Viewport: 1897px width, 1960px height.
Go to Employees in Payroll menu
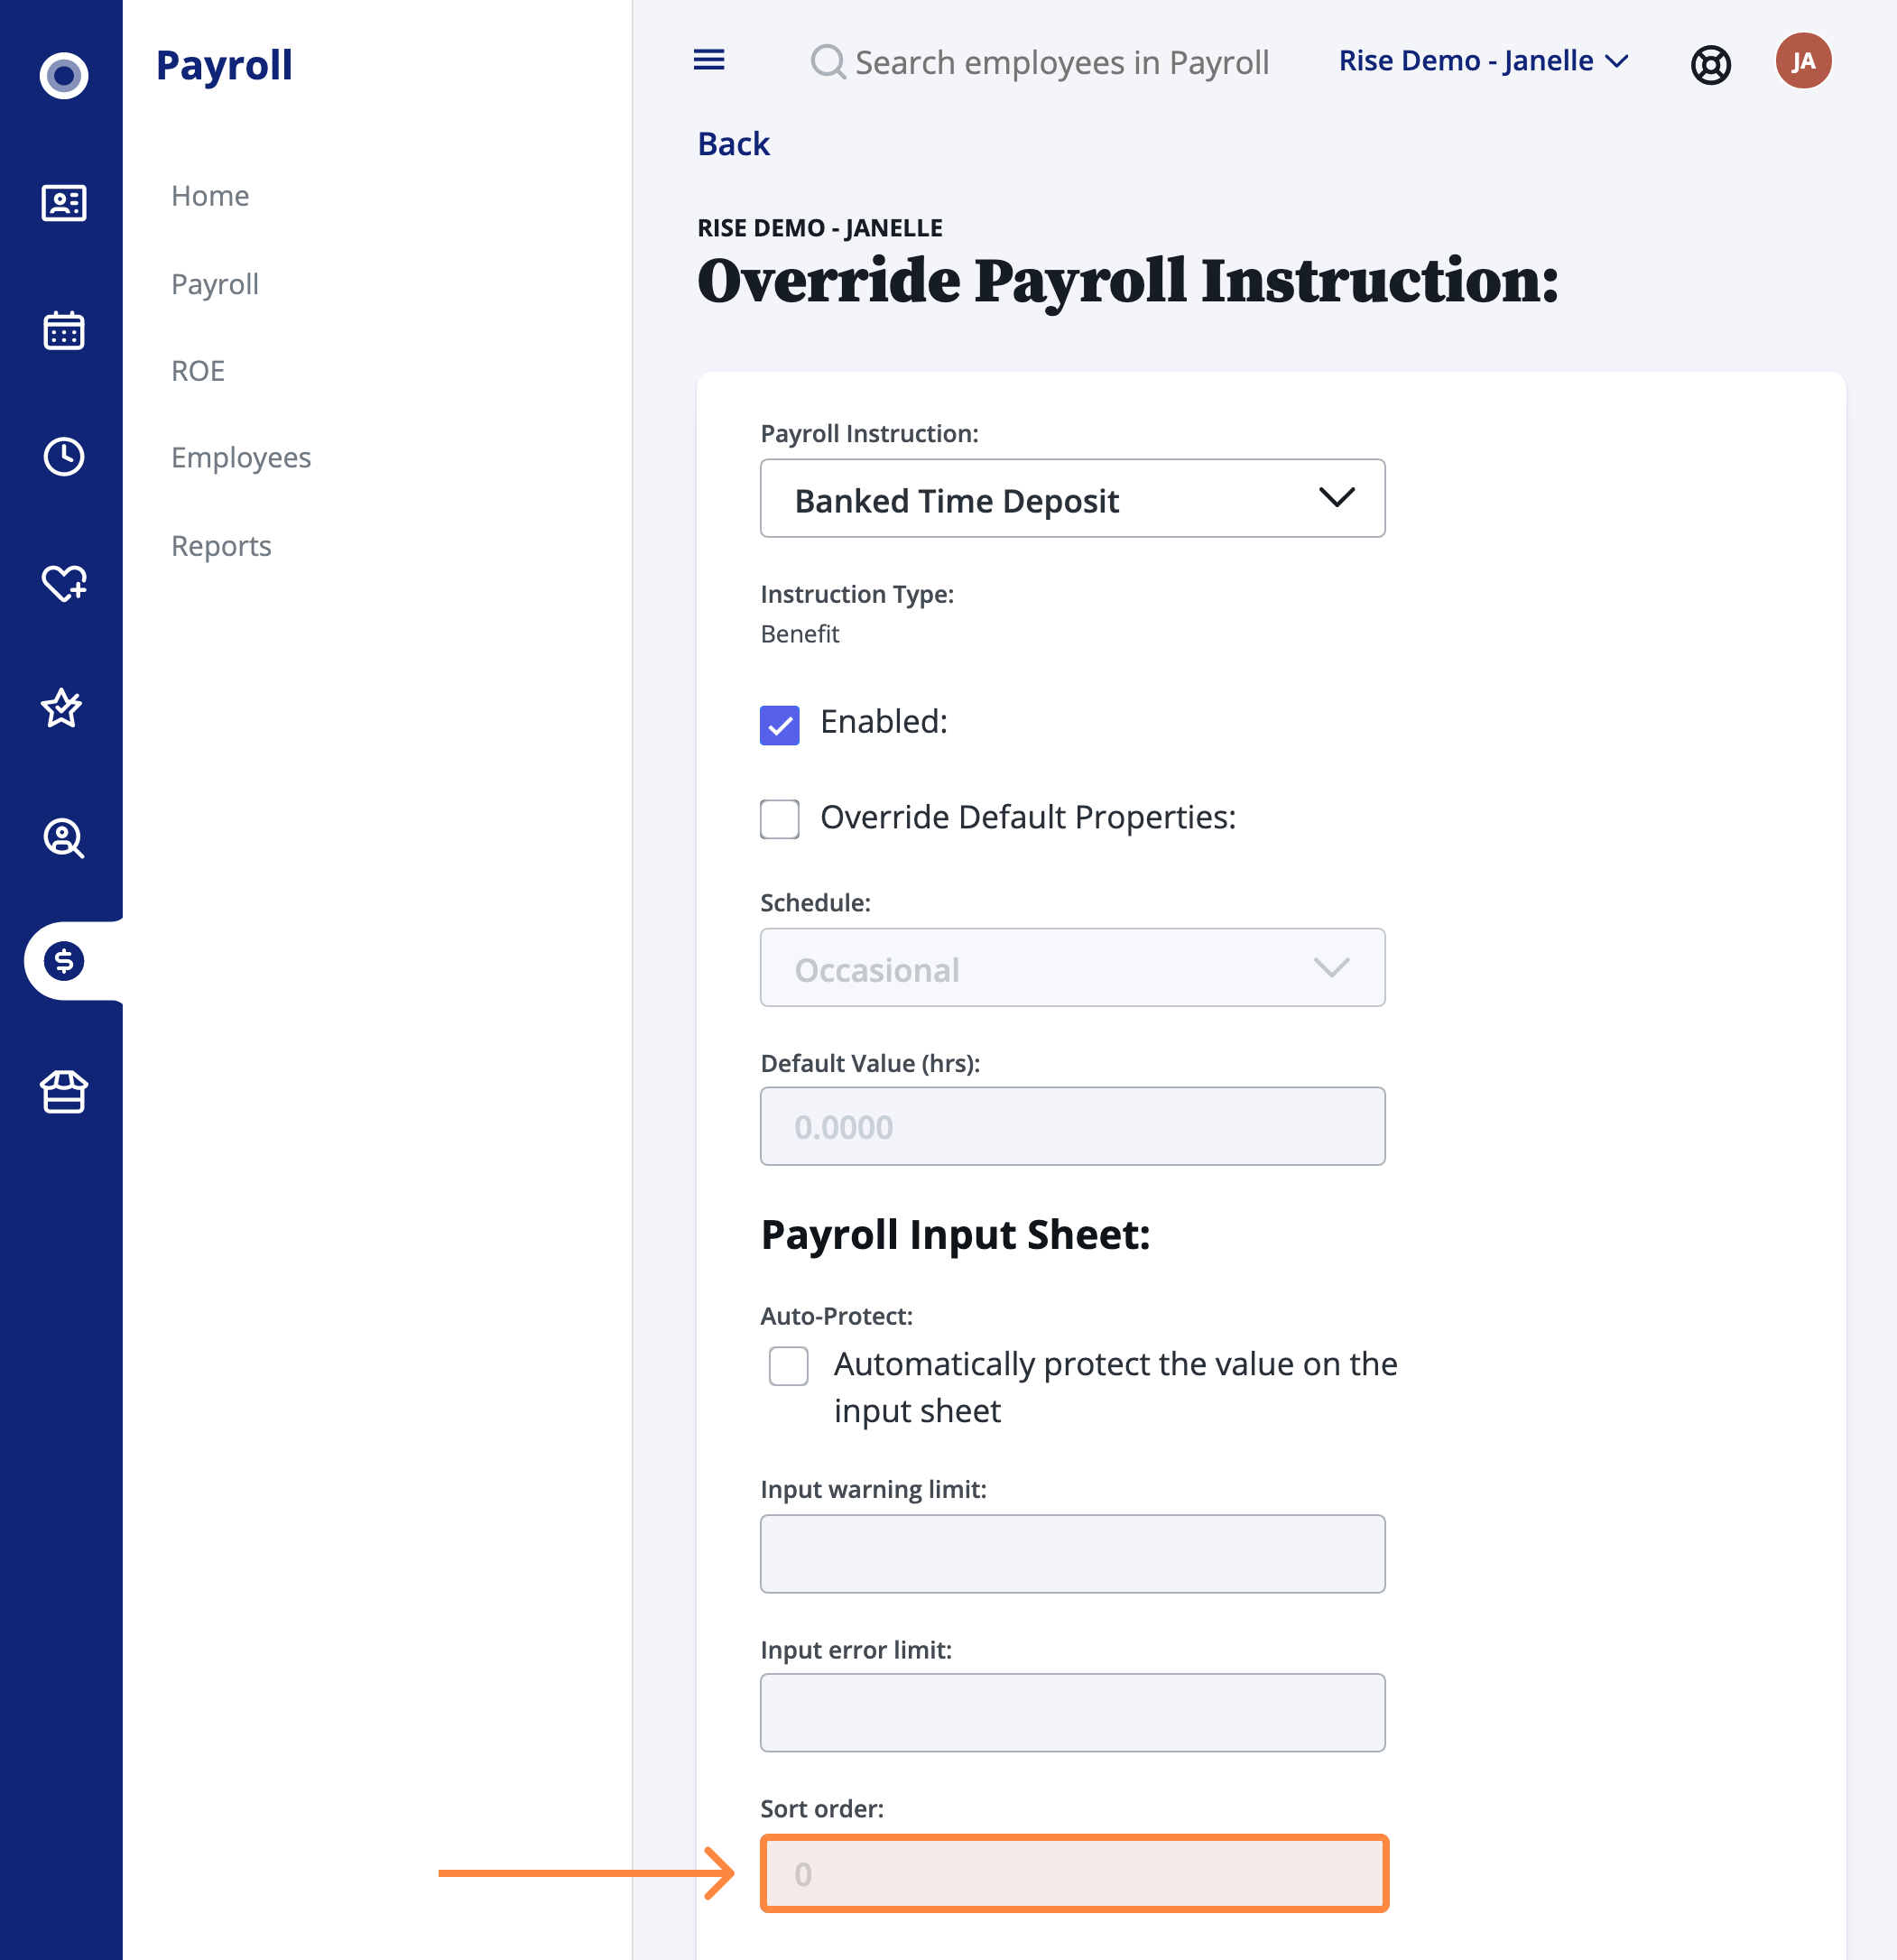click(241, 457)
